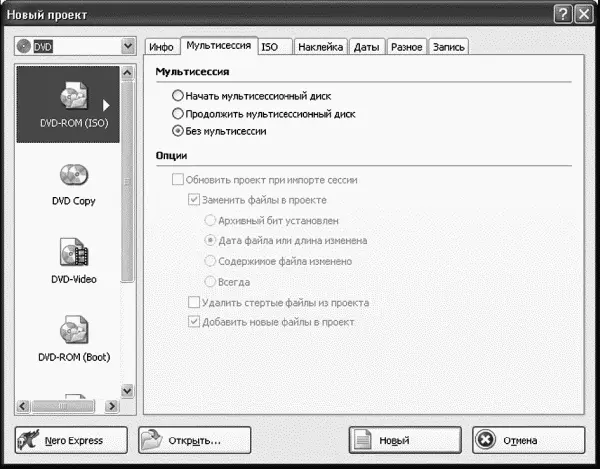Choose 'Дата файла или длина изменена' option
The image size is (600, 469).
click(x=210, y=240)
